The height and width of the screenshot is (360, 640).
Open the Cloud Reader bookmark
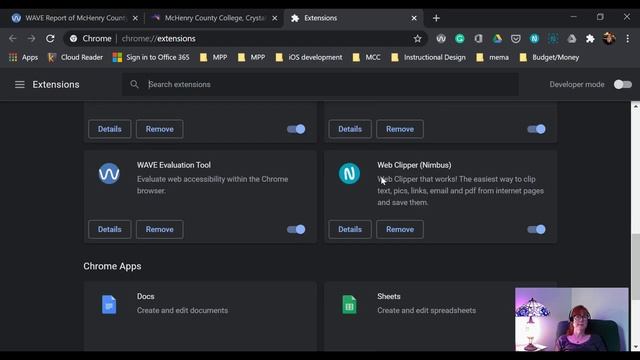75,58
